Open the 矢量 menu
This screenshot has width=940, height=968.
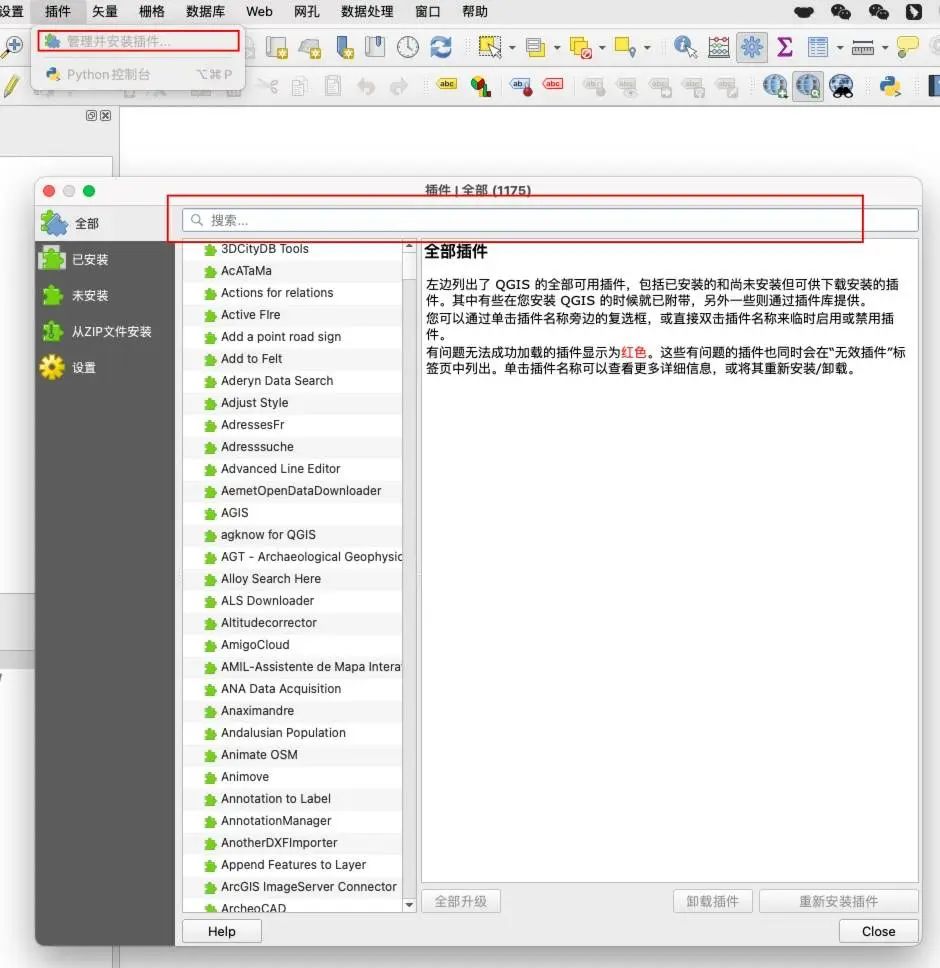pyautogui.click(x=104, y=11)
